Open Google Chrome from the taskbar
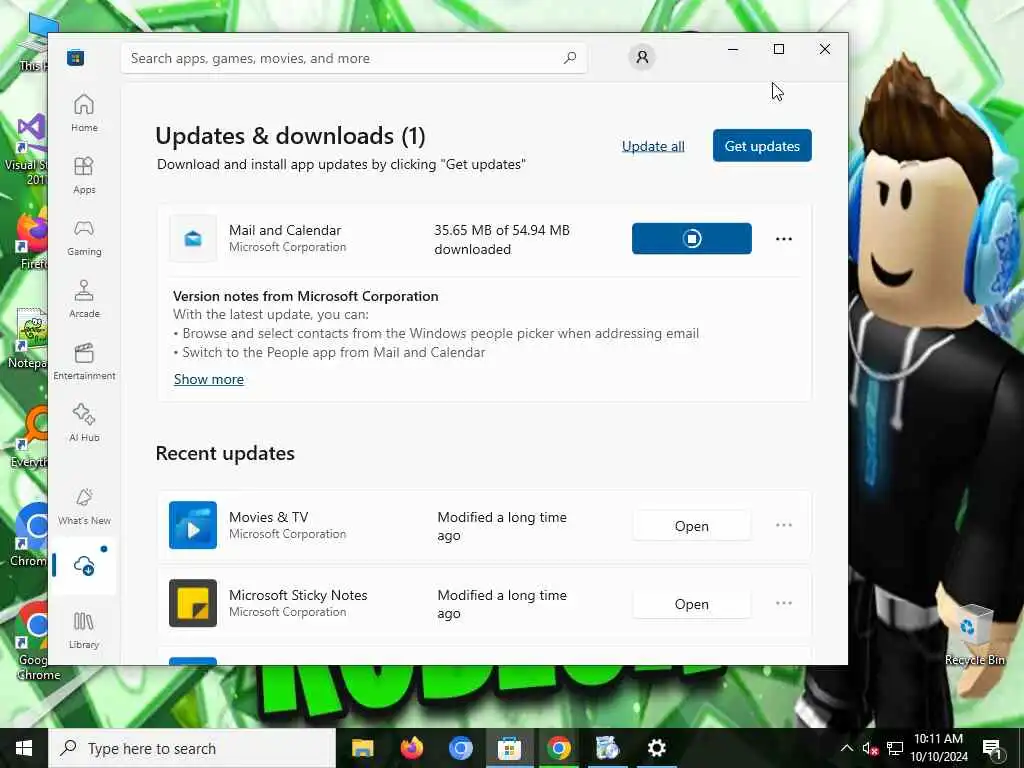This screenshot has height=768, width=1024. click(558, 748)
